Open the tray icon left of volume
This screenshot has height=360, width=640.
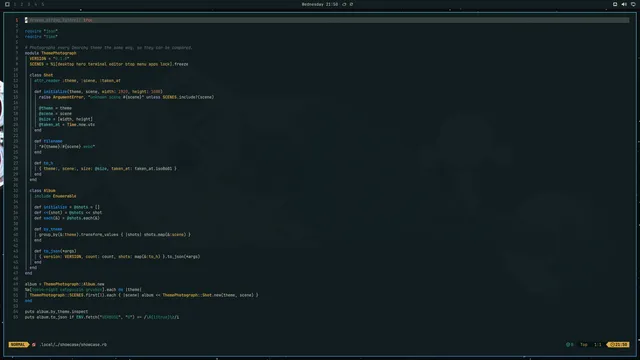(x=615, y=4)
